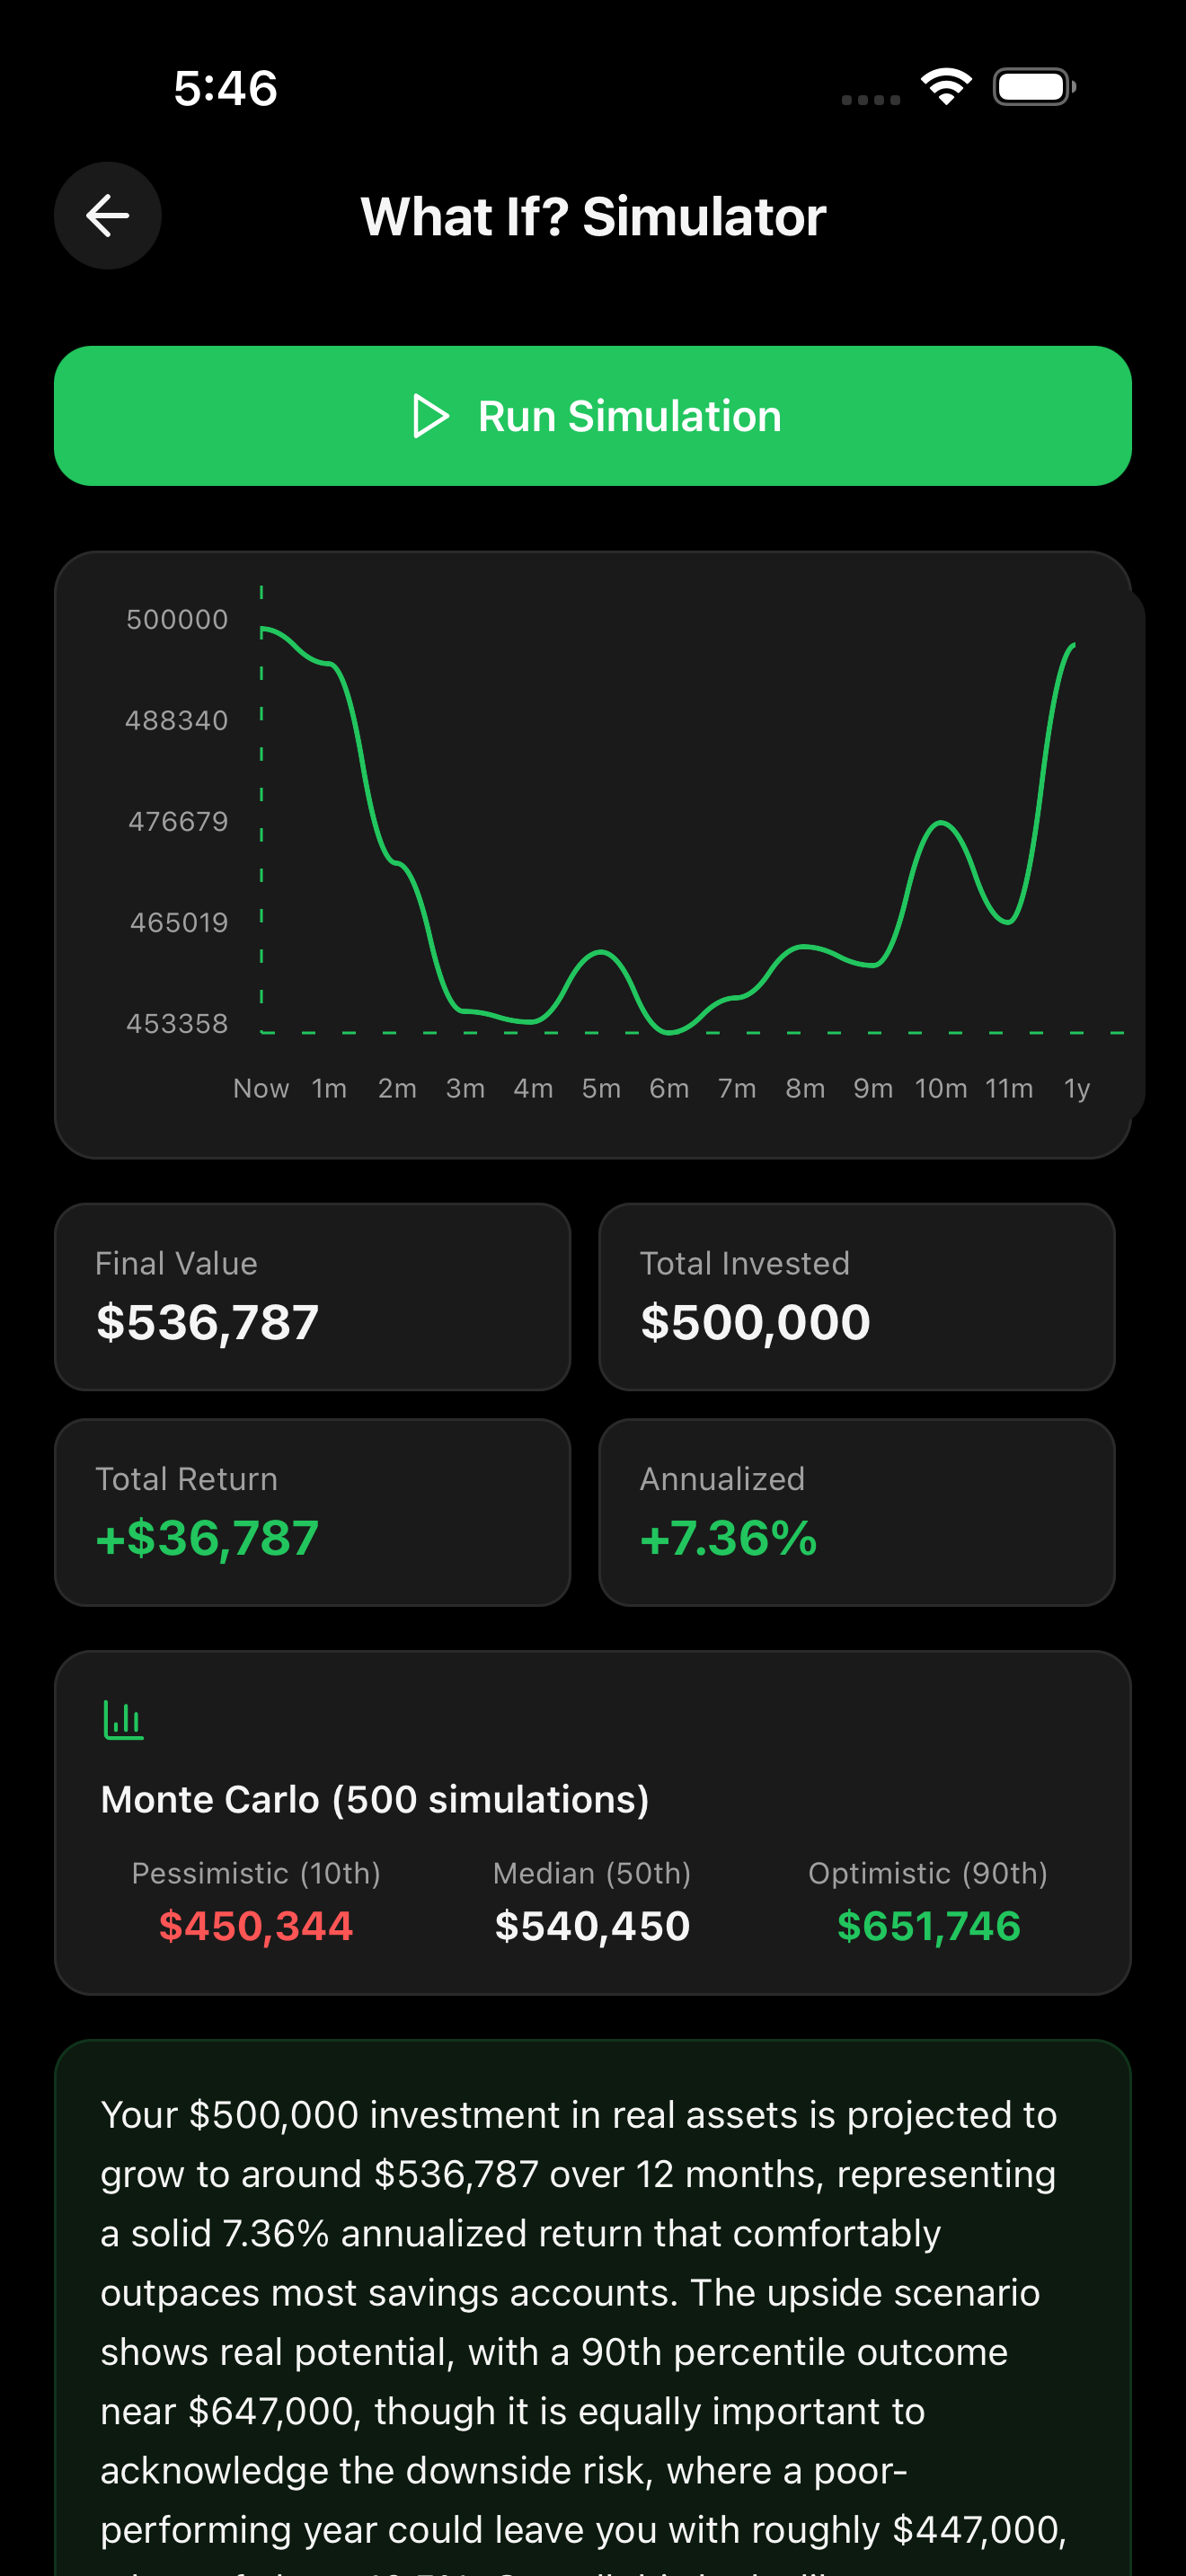Open the Total Invested card

tap(856, 1296)
